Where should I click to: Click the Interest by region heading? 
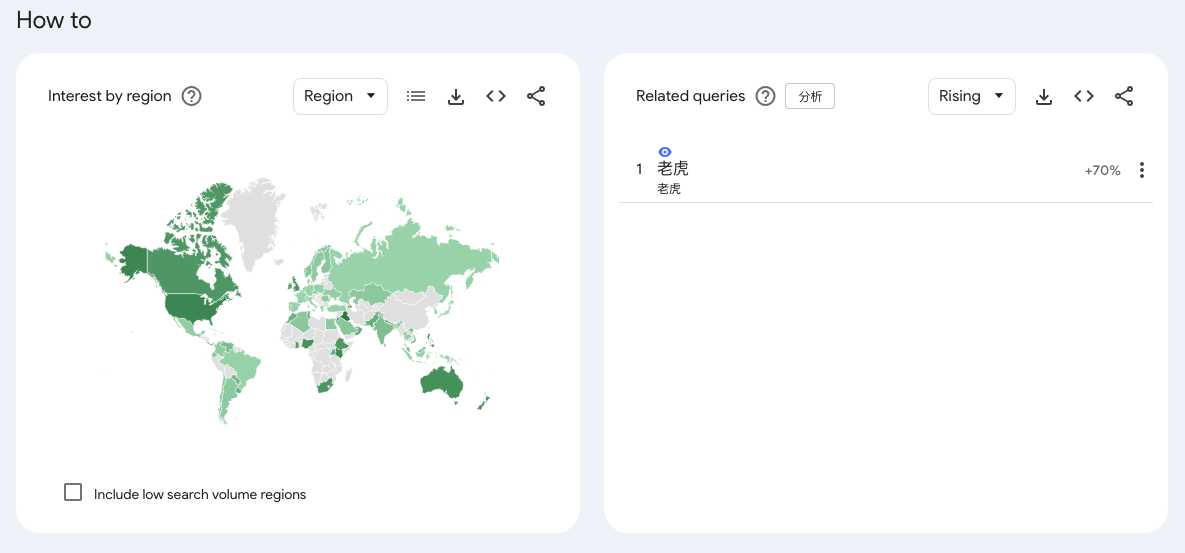click(x=110, y=97)
